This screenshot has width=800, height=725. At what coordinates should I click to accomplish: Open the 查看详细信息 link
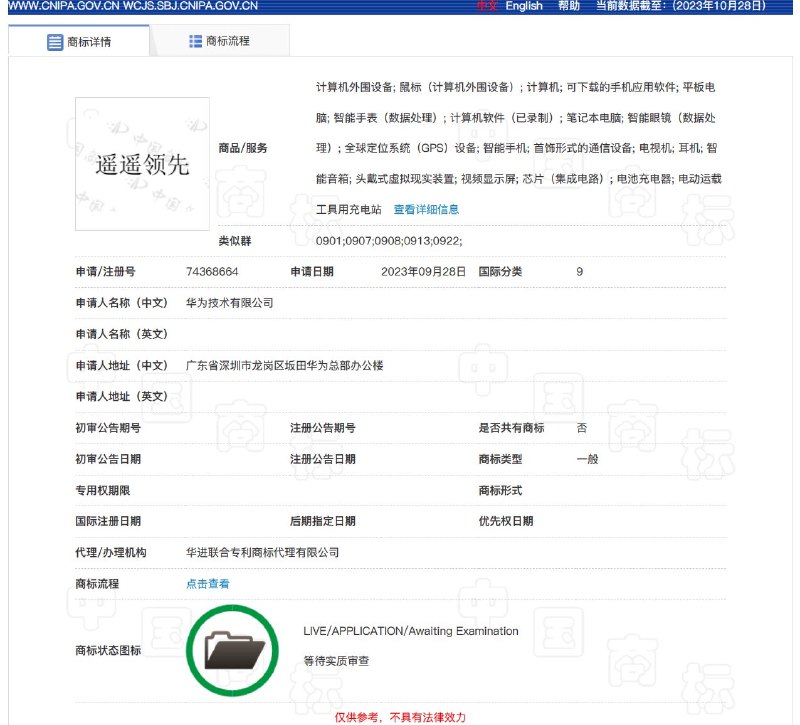426,209
